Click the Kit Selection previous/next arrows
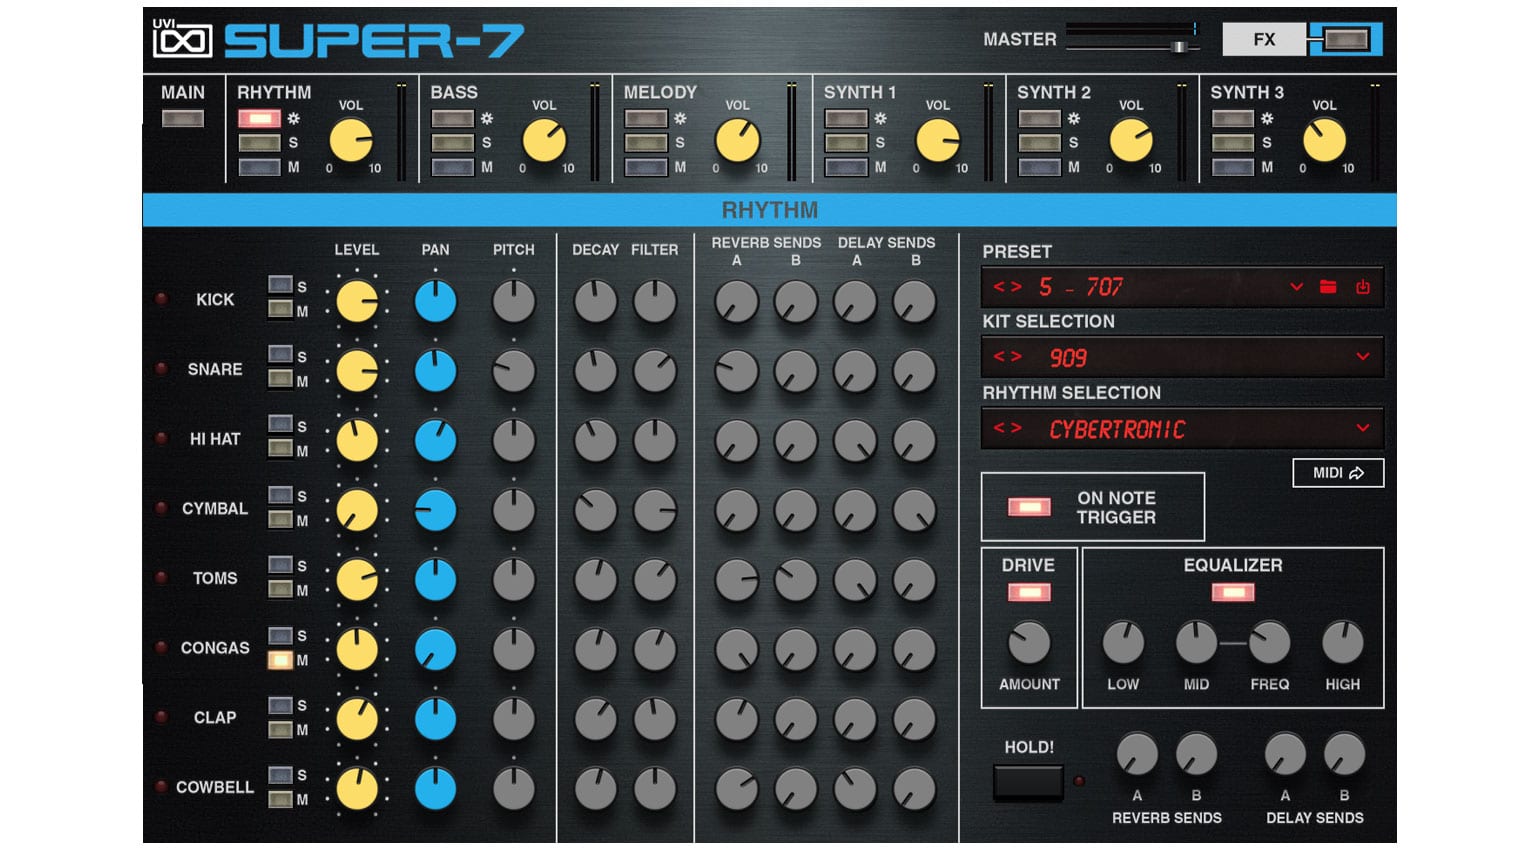This screenshot has width=1540, height=850. (x=1007, y=357)
